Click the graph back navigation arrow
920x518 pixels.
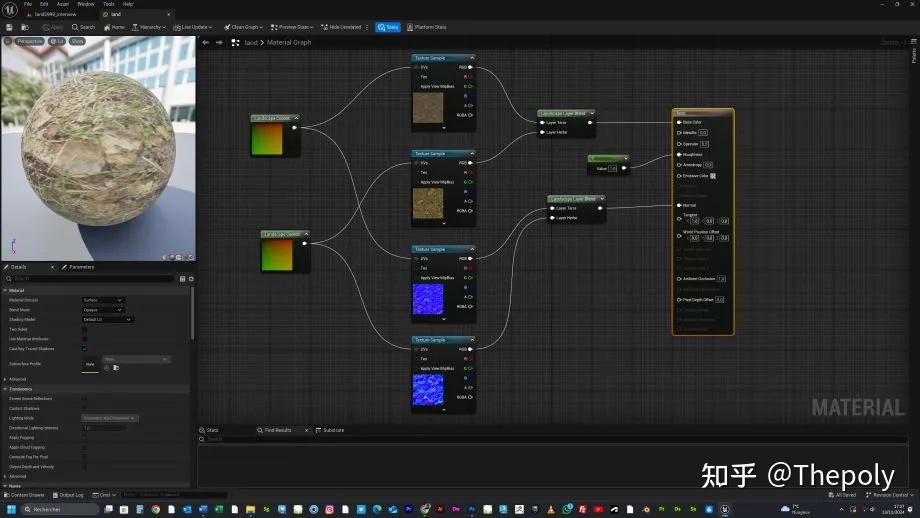205,43
